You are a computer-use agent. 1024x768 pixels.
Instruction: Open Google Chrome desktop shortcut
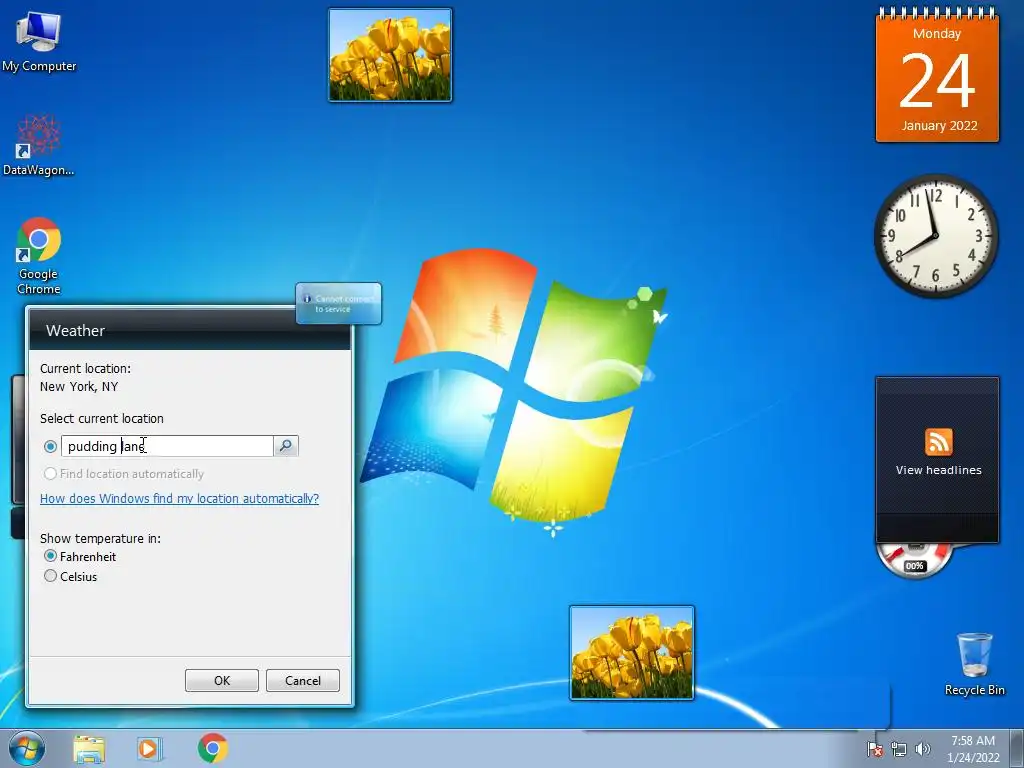pos(39,255)
